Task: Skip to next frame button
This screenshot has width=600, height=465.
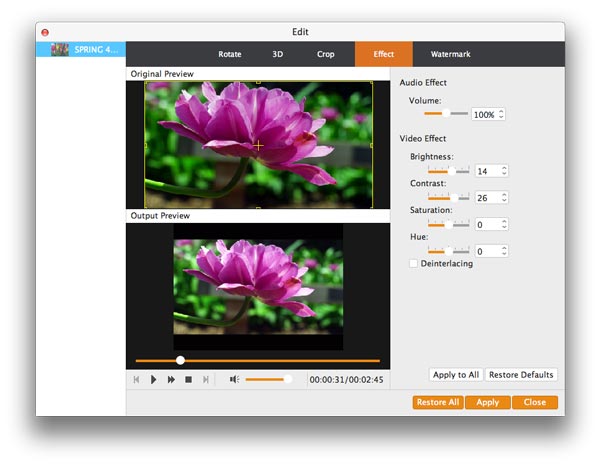Action: [x=205, y=379]
